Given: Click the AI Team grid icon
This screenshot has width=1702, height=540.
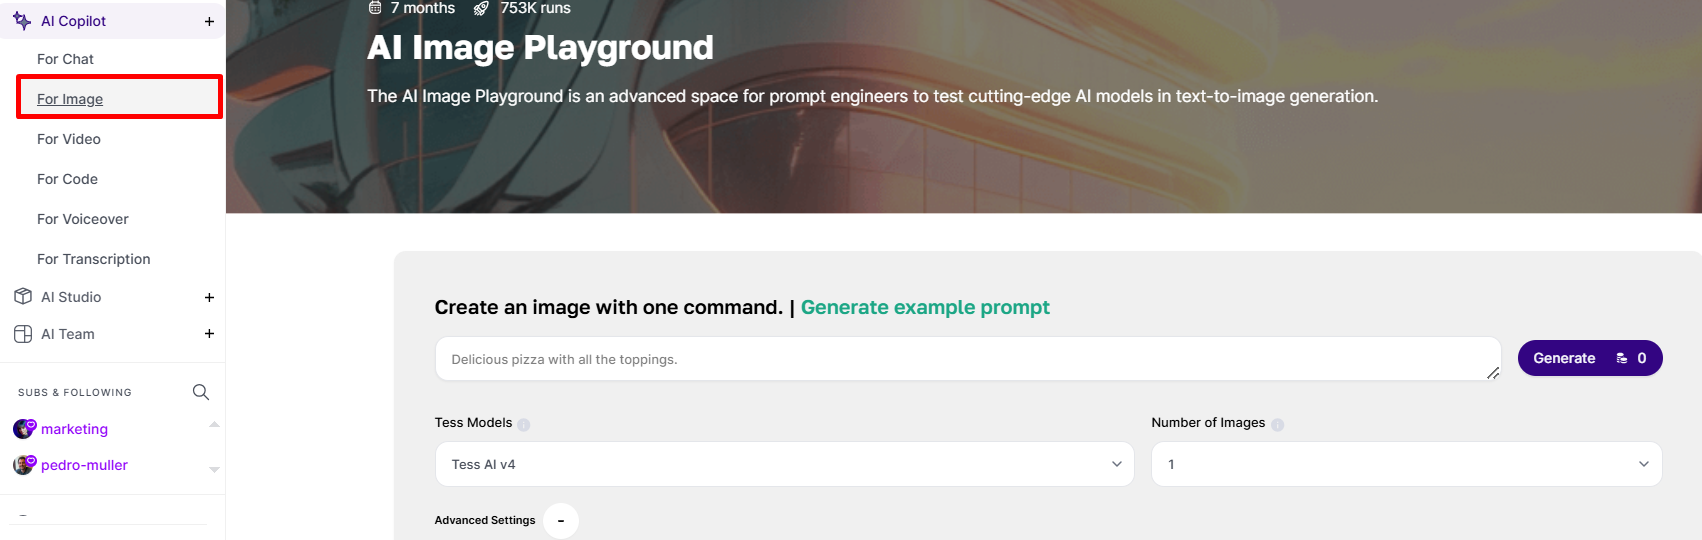Looking at the screenshot, I should 23,334.
